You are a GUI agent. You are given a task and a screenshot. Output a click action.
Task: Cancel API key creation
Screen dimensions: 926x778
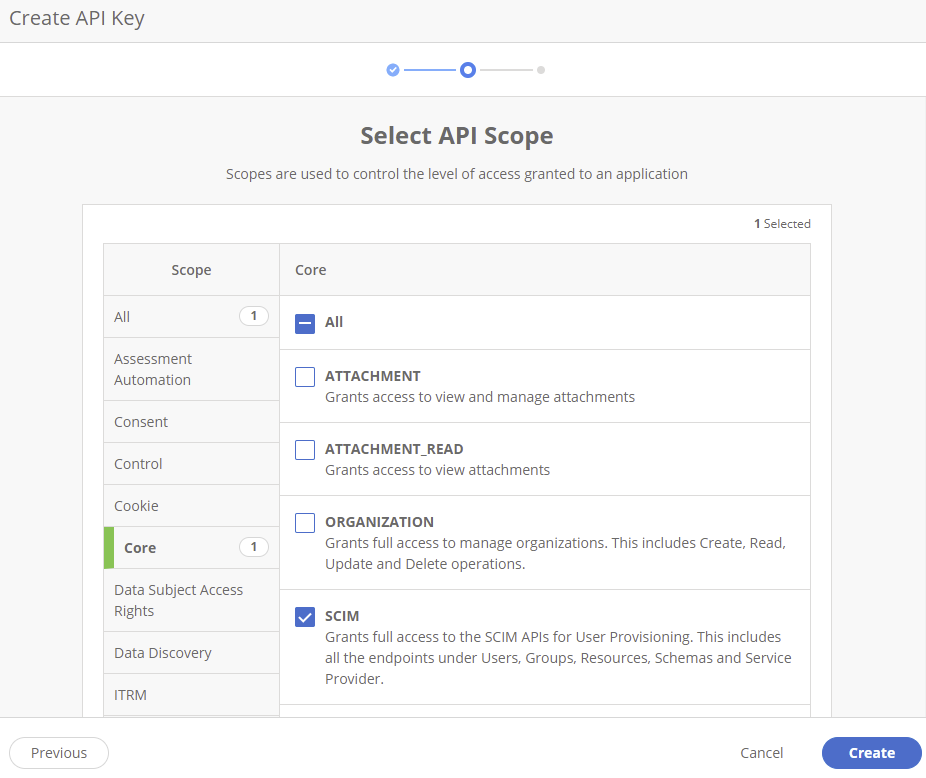(x=761, y=753)
